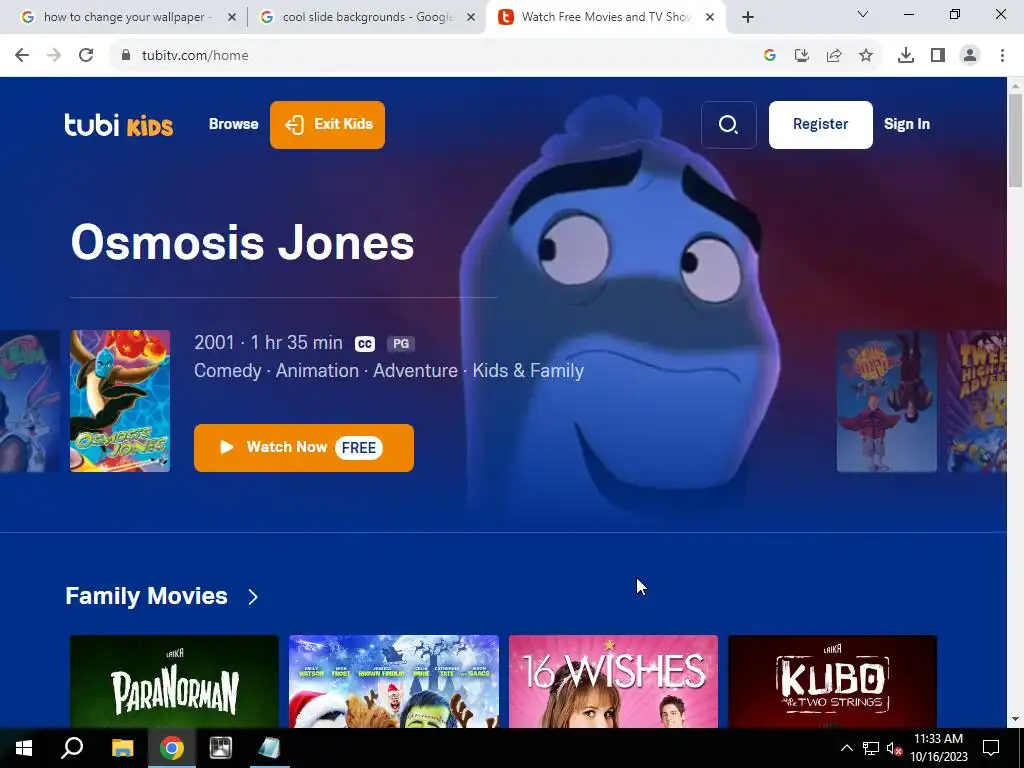Bookmark this page with the star icon
The height and width of the screenshot is (768, 1024).
pos(866,56)
